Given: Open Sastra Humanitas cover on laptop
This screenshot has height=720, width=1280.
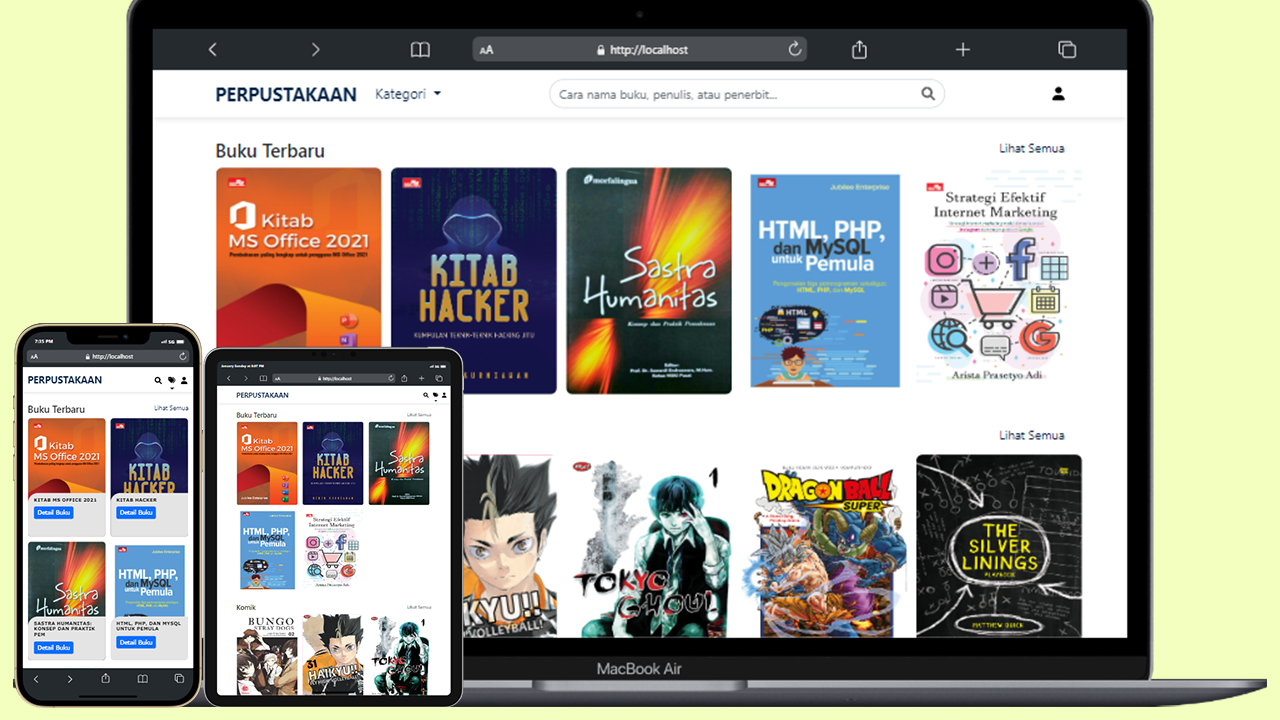Looking at the screenshot, I should point(649,280).
